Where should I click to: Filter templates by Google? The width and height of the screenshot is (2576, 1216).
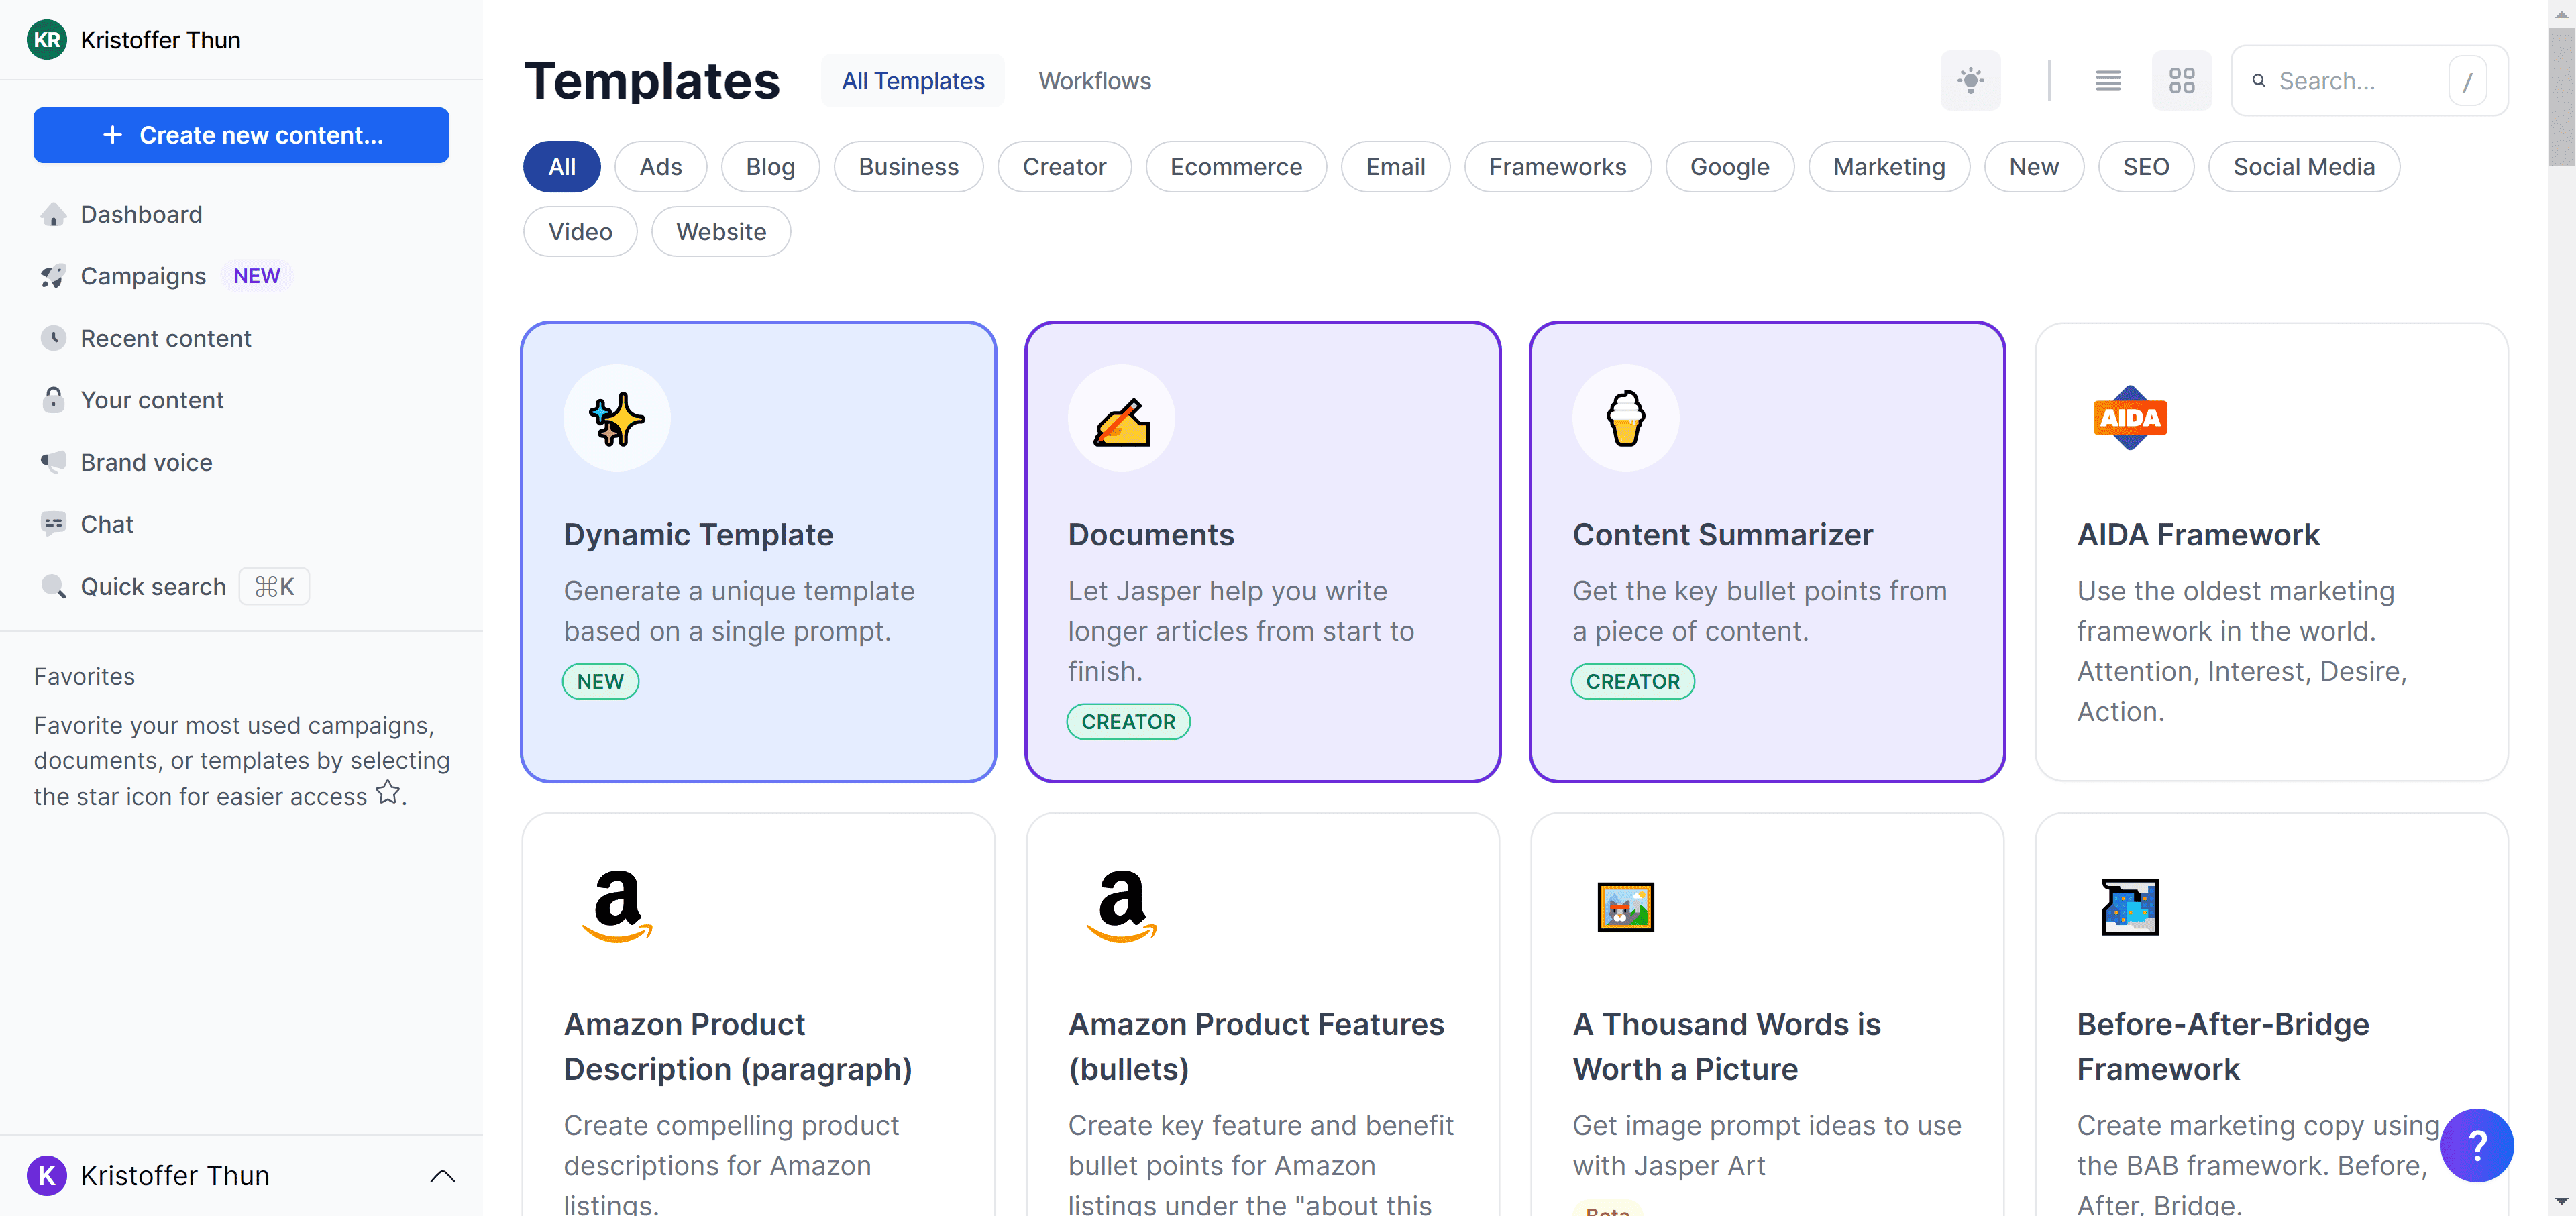[1729, 167]
